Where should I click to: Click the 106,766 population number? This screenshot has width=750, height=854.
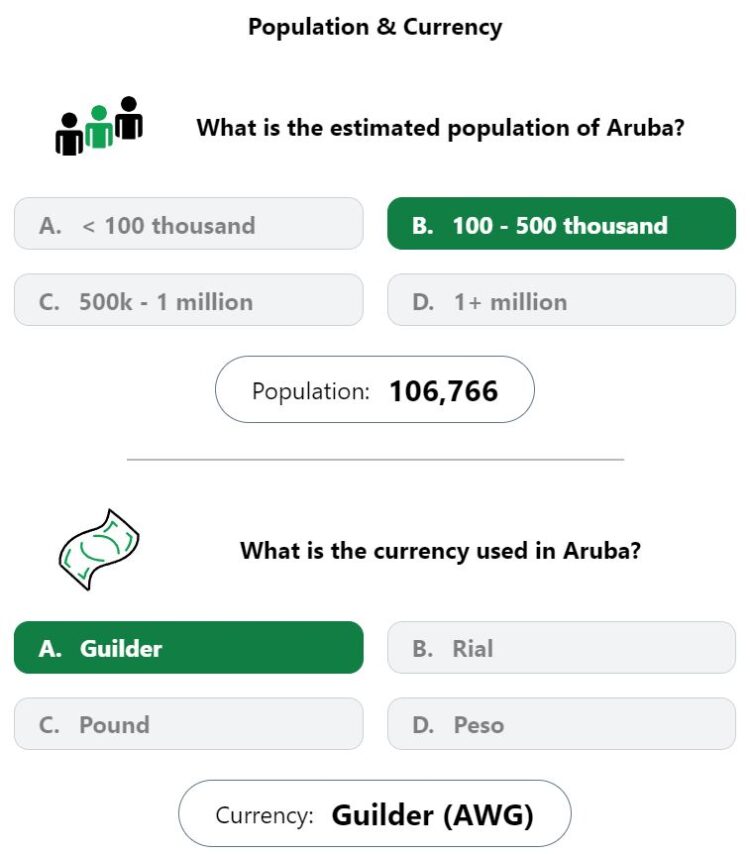[443, 391]
